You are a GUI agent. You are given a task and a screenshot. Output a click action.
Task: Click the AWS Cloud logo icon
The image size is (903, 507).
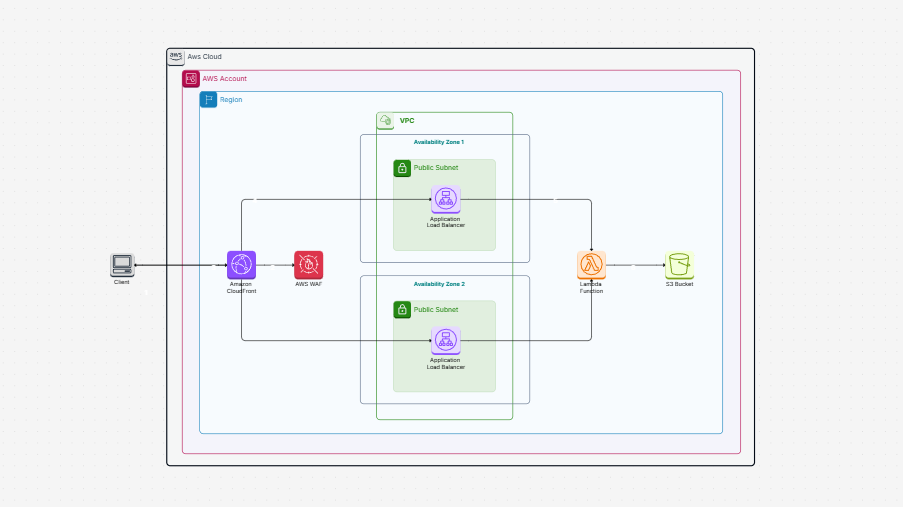[176, 57]
